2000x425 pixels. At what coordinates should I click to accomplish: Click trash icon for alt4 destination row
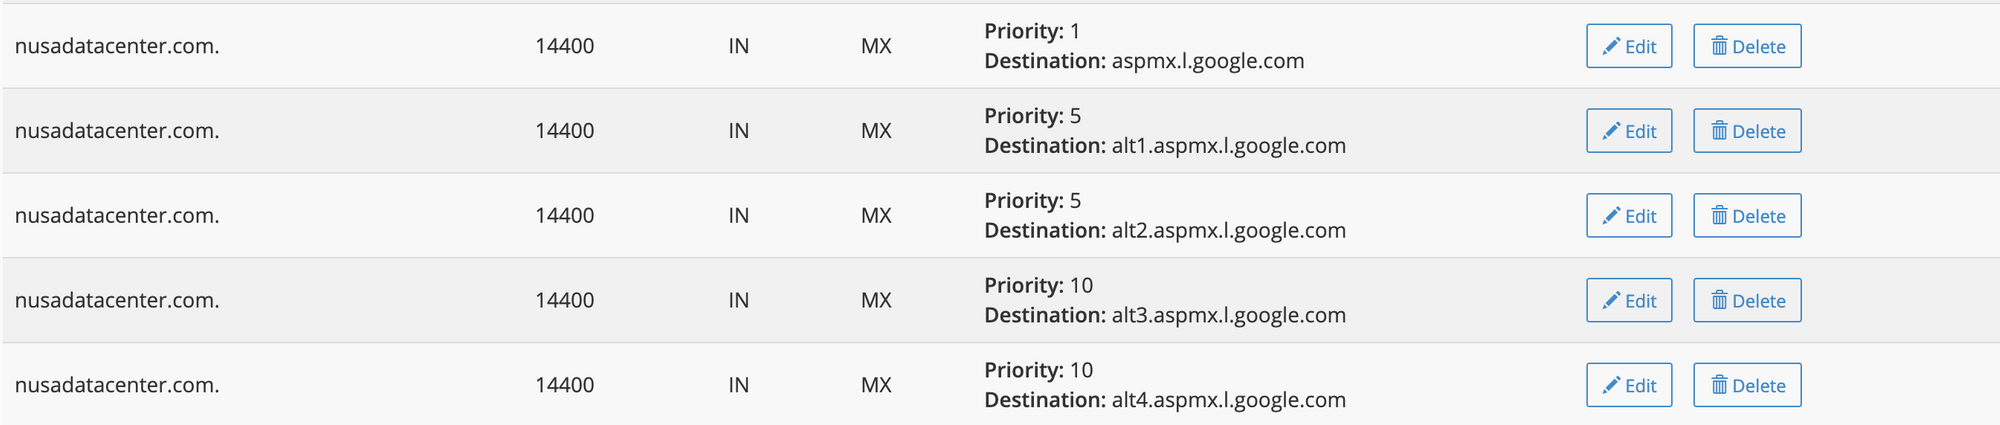(x=1719, y=385)
